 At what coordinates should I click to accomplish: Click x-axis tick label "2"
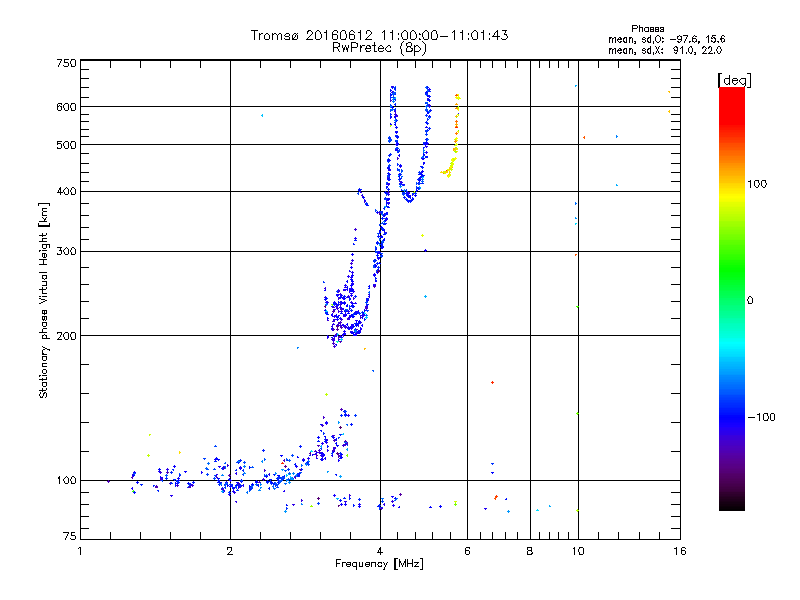[230, 551]
